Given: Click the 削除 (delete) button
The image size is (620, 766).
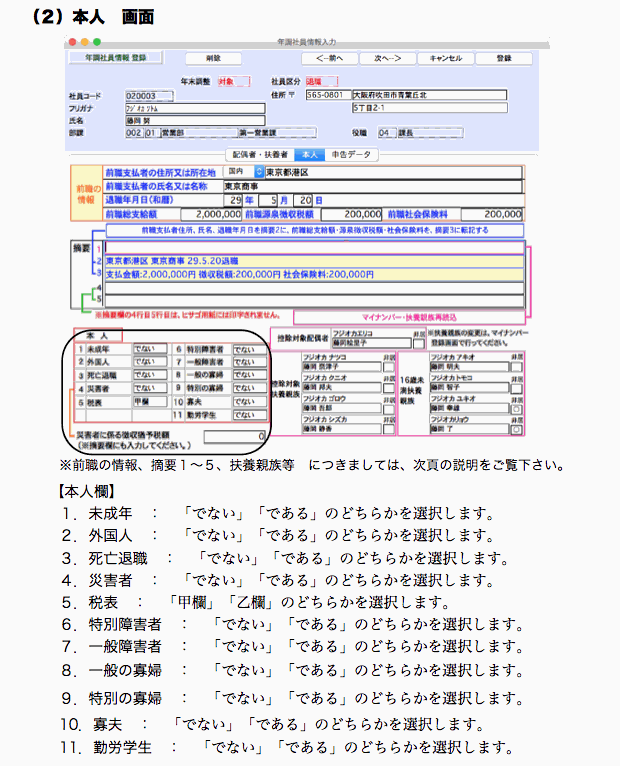Looking at the screenshot, I should coord(213,58).
